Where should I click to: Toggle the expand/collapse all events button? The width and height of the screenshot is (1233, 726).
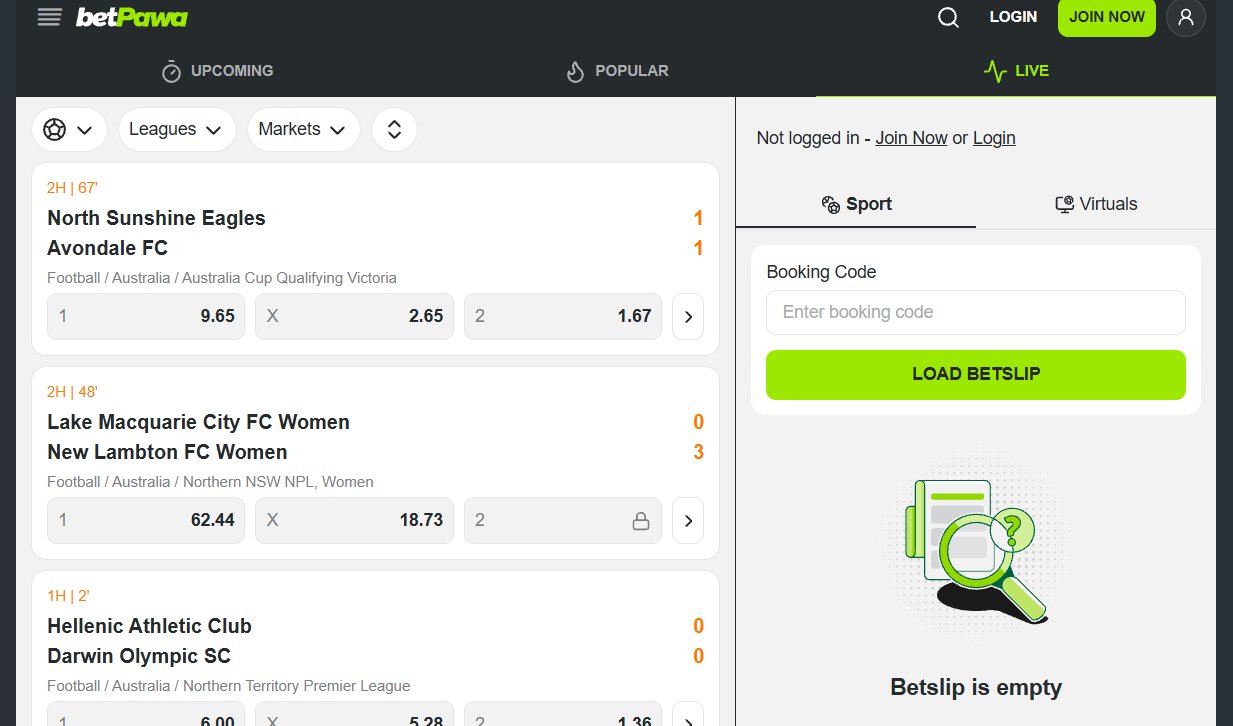[x=394, y=129]
